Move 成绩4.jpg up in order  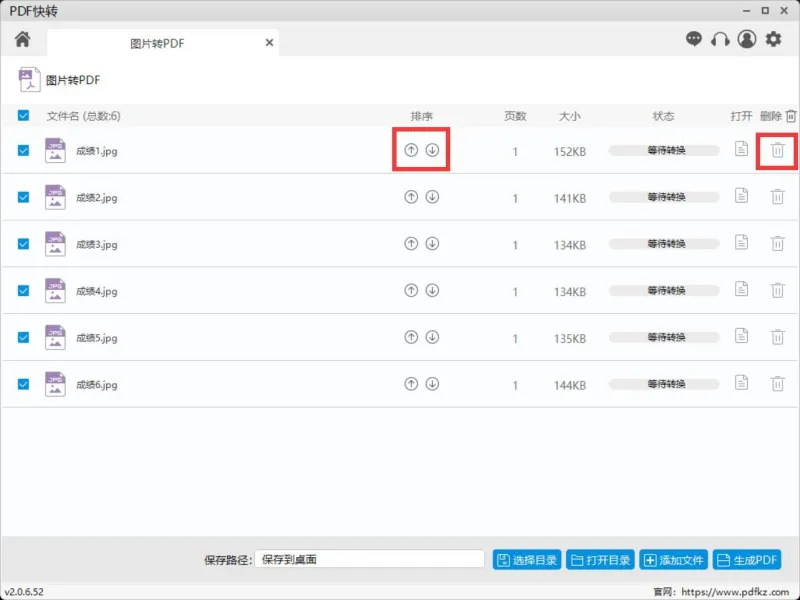point(411,290)
